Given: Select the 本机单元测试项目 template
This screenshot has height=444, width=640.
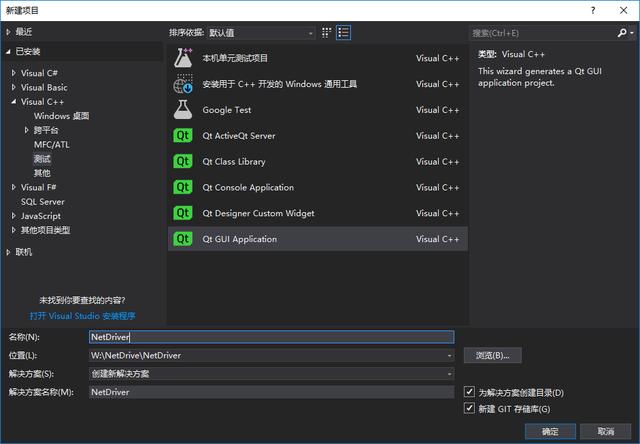Looking at the screenshot, I should (235, 58).
